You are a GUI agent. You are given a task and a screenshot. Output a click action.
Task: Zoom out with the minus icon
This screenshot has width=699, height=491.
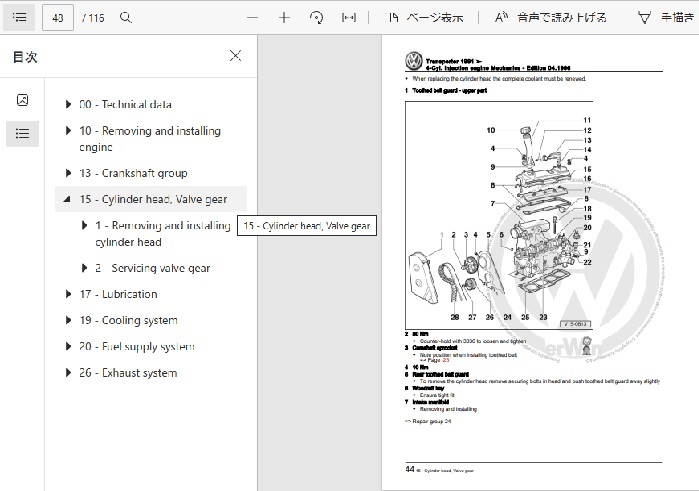pos(252,18)
